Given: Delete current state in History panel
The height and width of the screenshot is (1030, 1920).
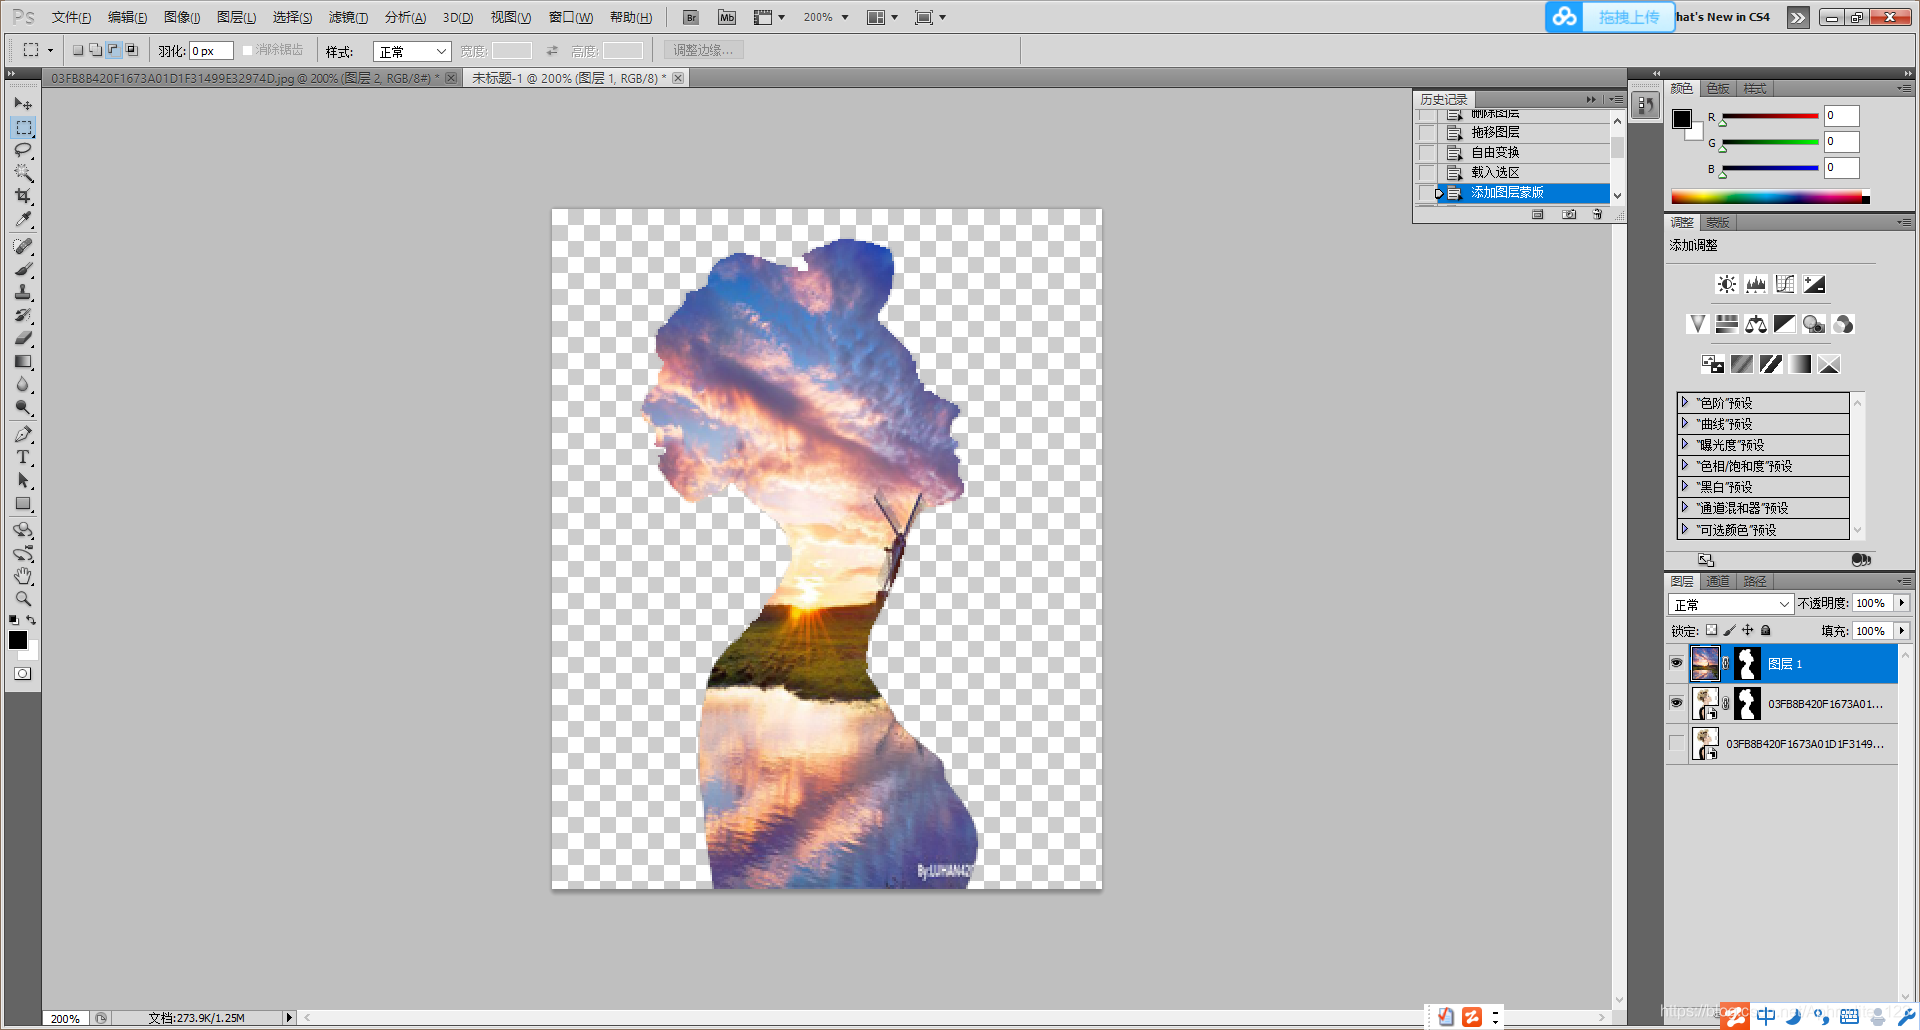Looking at the screenshot, I should tap(1597, 214).
